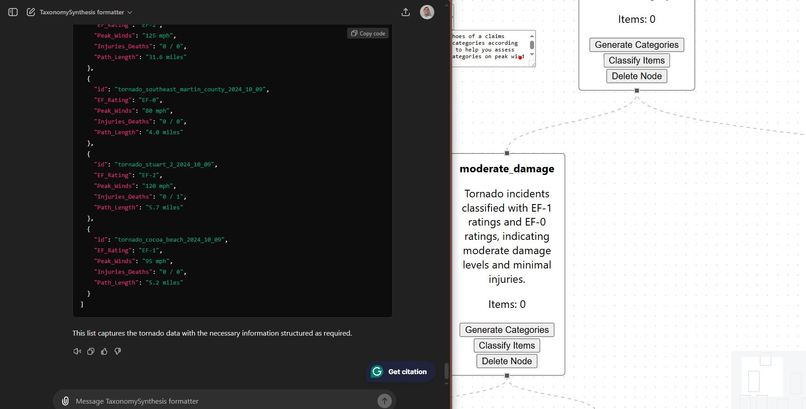Click the chat panel vertical scrollbar
This screenshot has height=409, width=806.
446,370
